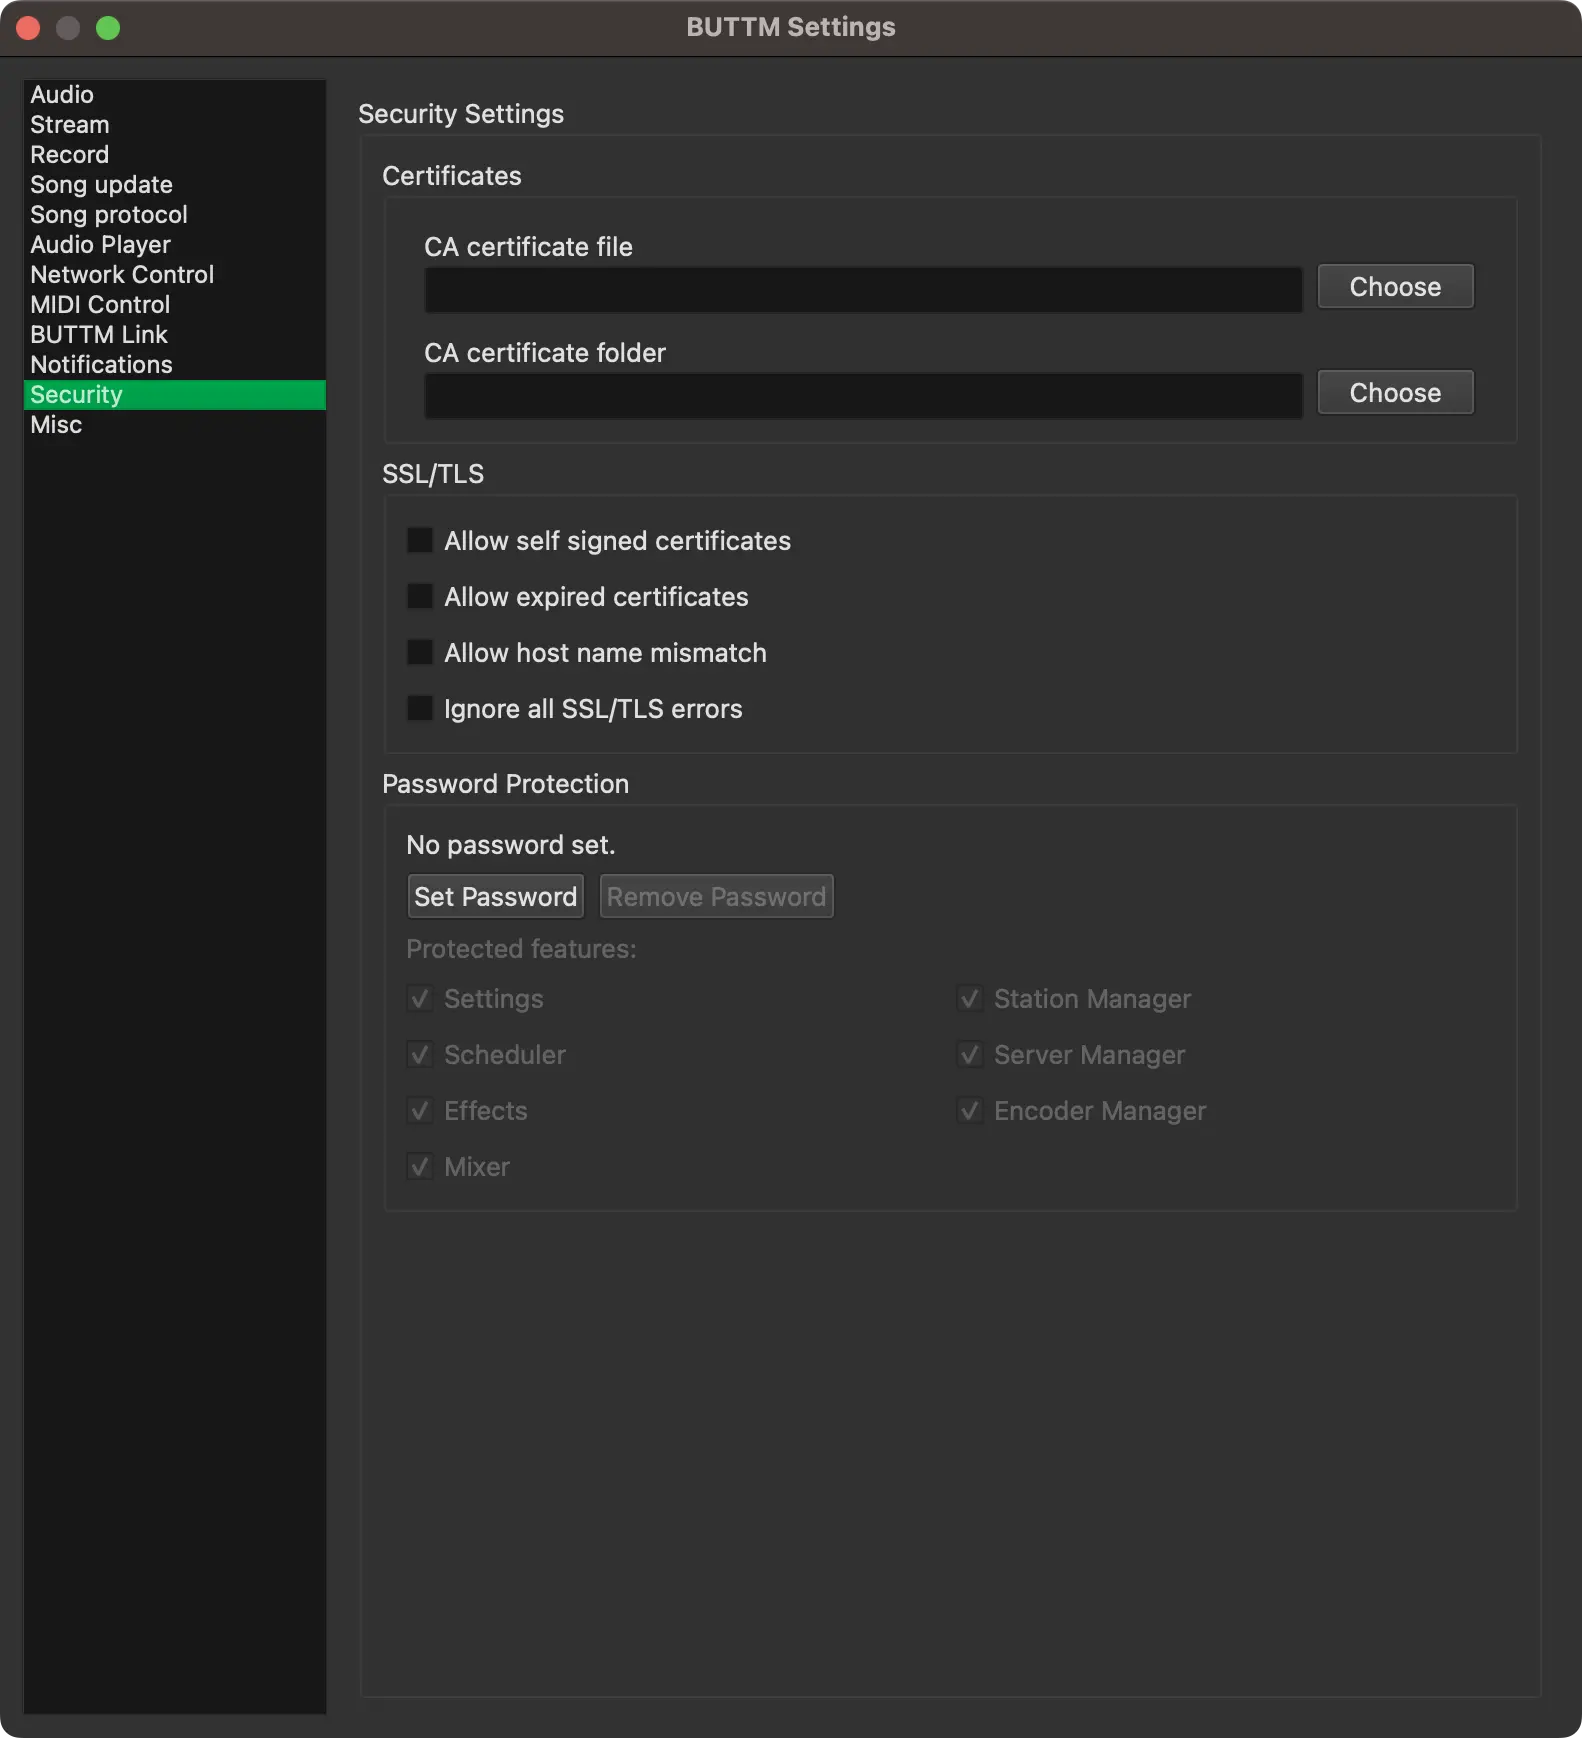Enable Allow self signed certificates
The width and height of the screenshot is (1582, 1738).
tap(420, 541)
